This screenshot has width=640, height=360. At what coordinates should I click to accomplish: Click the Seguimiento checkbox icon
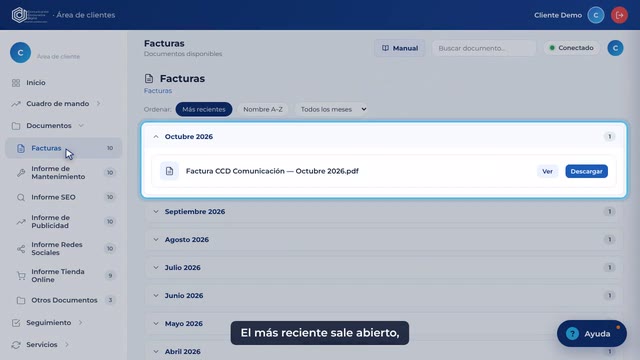click(16, 323)
